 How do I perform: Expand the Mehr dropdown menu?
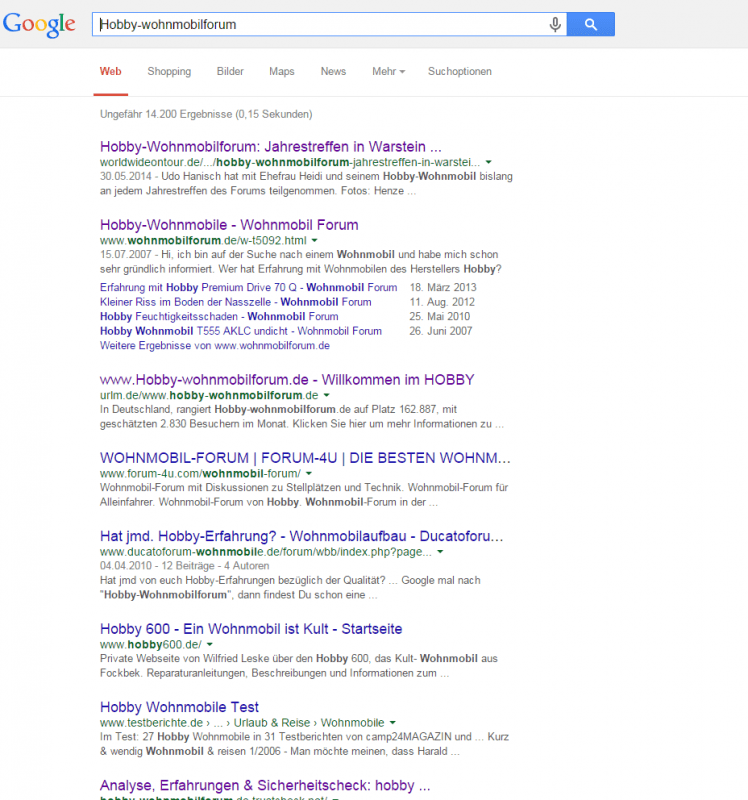click(x=388, y=72)
